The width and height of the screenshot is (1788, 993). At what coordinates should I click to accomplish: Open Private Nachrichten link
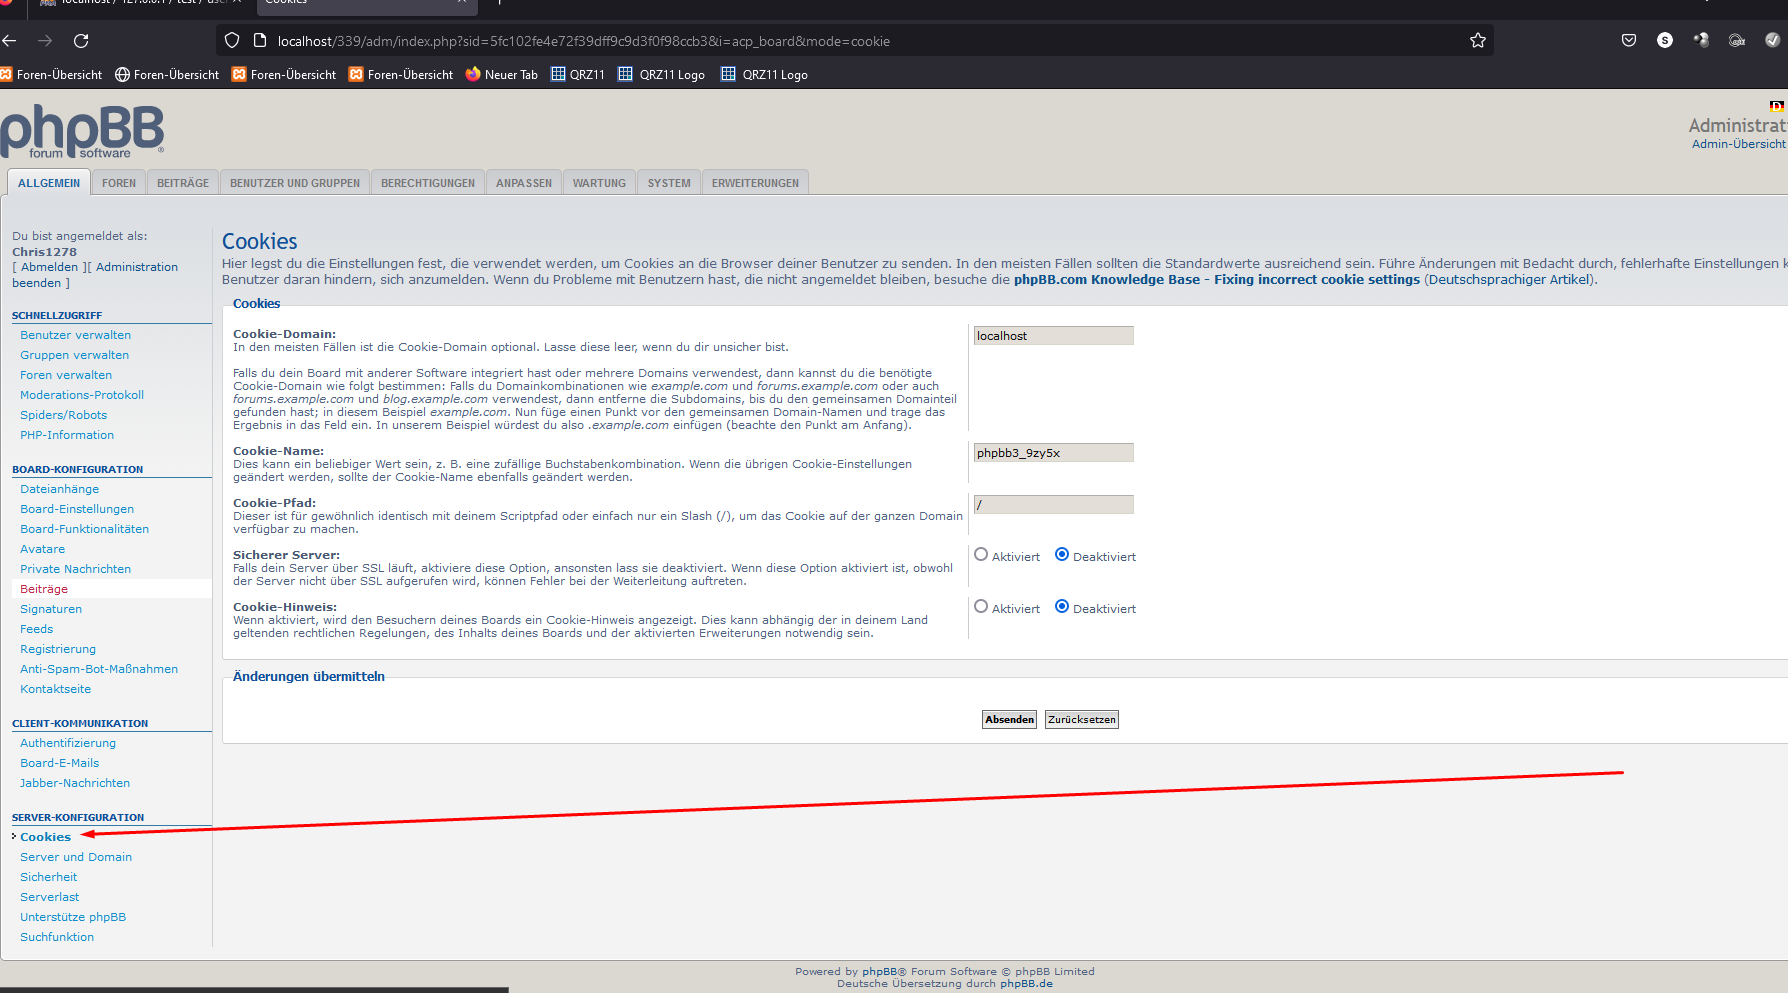[x=75, y=569]
